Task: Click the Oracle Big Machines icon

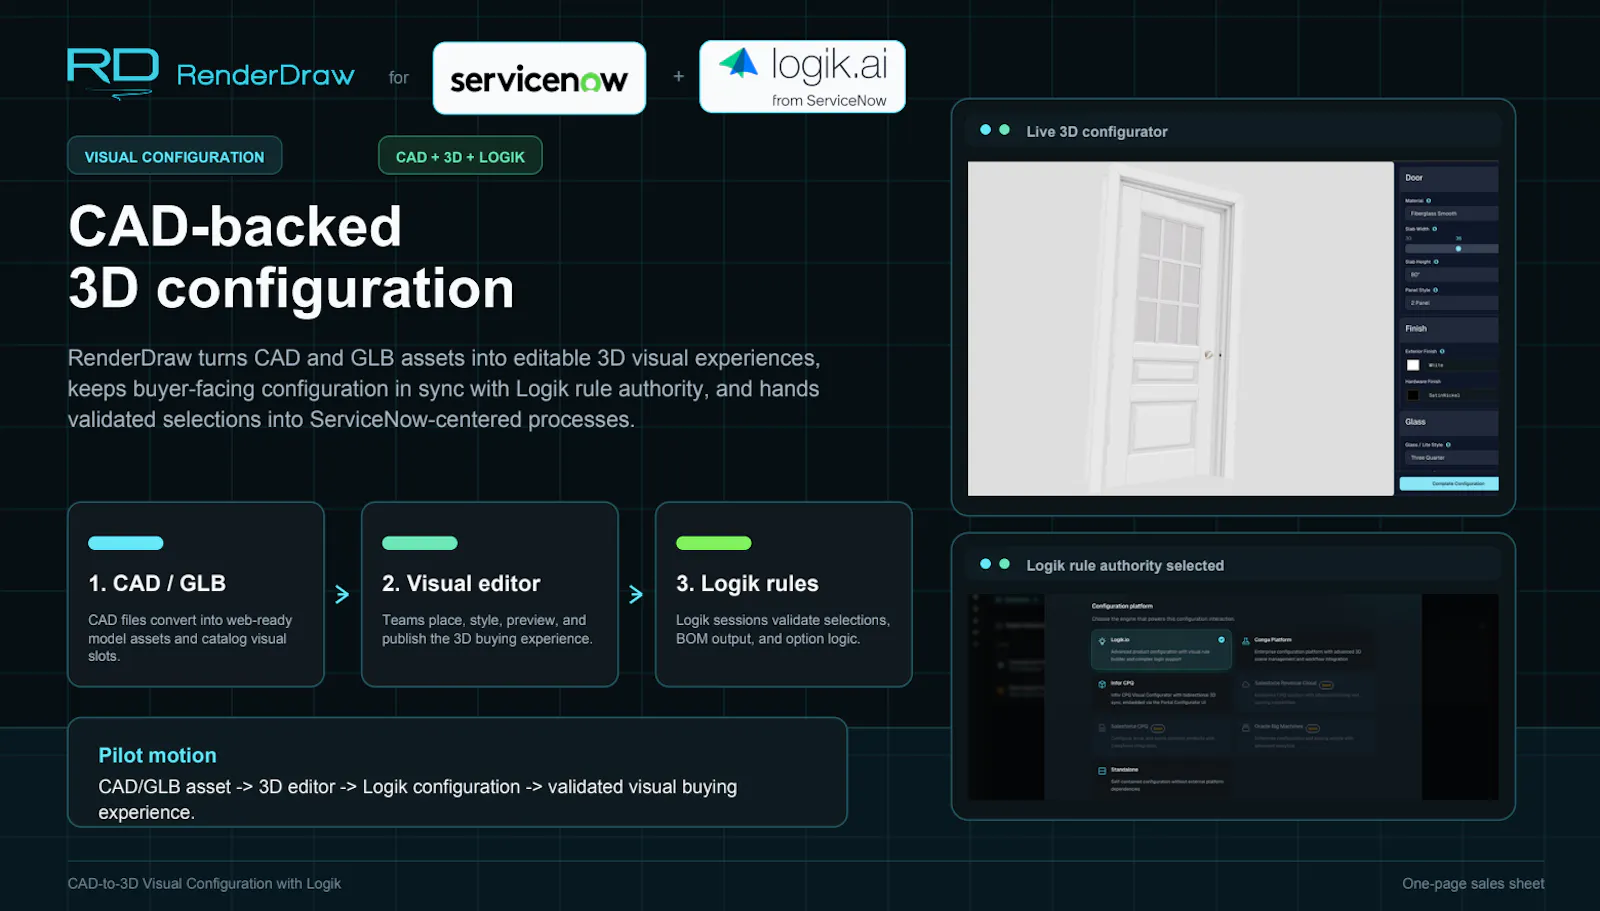Action: click(1246, 728)
